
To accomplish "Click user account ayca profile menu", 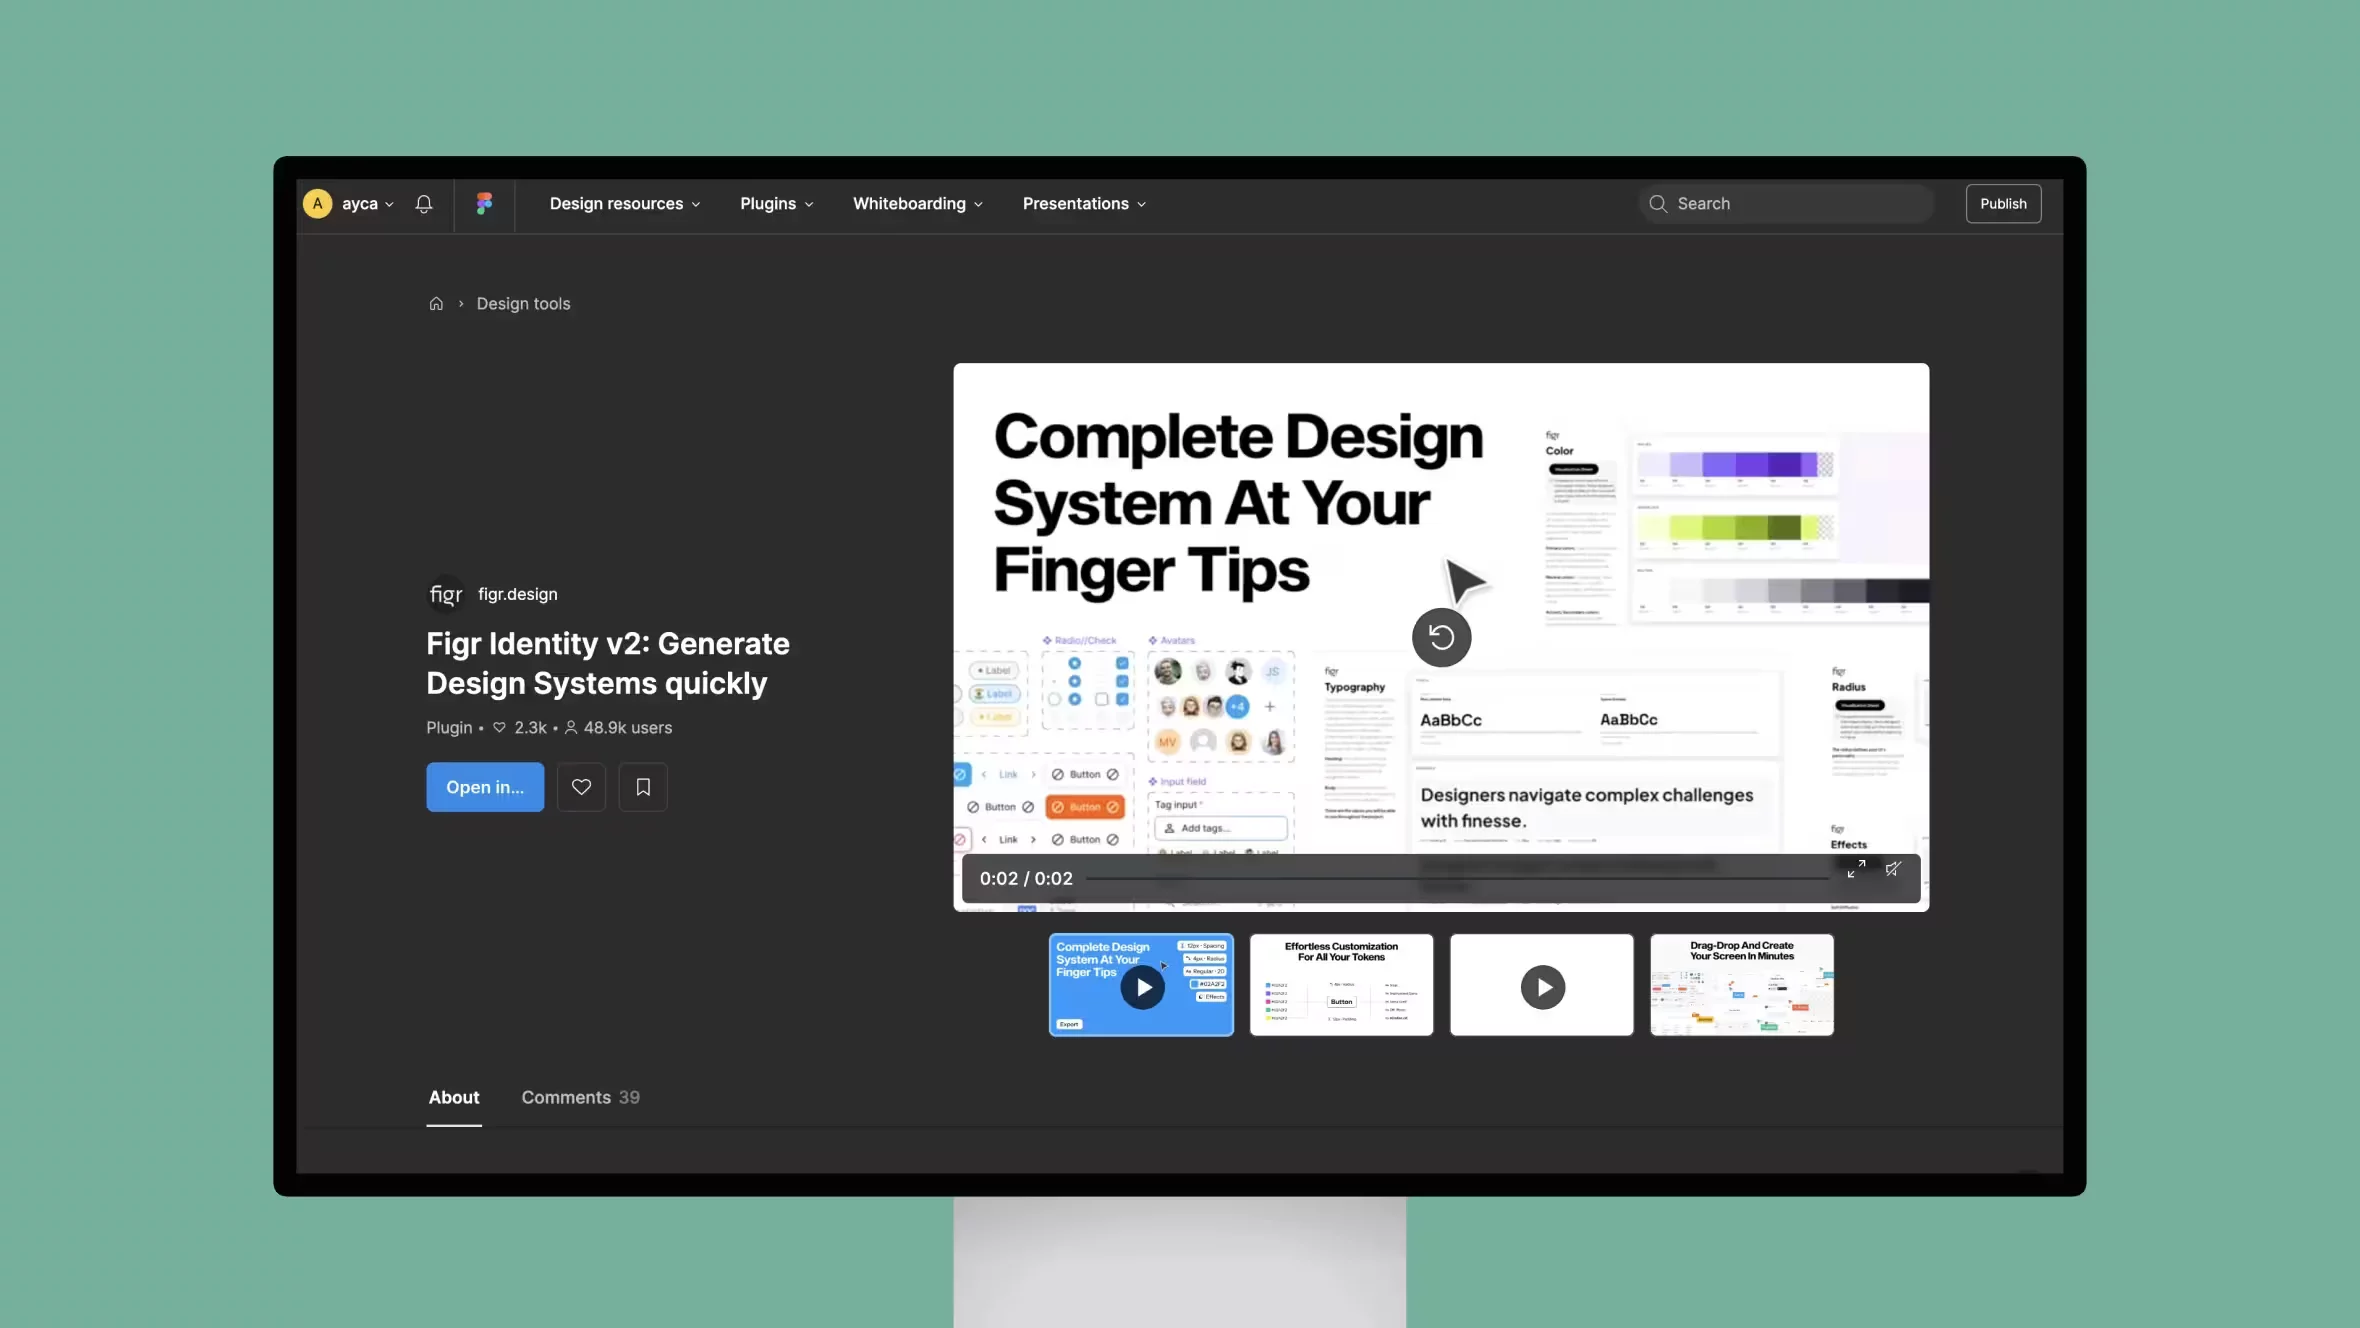I will click(x=347, y=203).
